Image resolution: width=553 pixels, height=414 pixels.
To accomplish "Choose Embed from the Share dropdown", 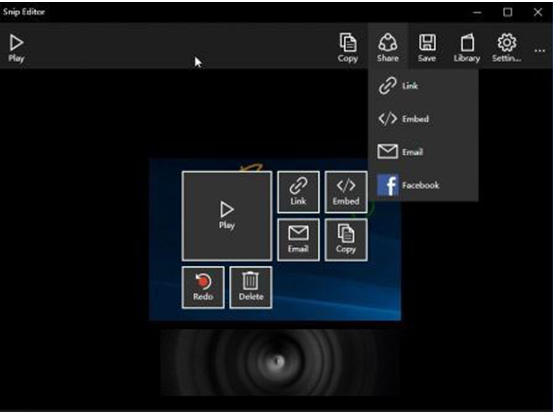I will (423, 119).
